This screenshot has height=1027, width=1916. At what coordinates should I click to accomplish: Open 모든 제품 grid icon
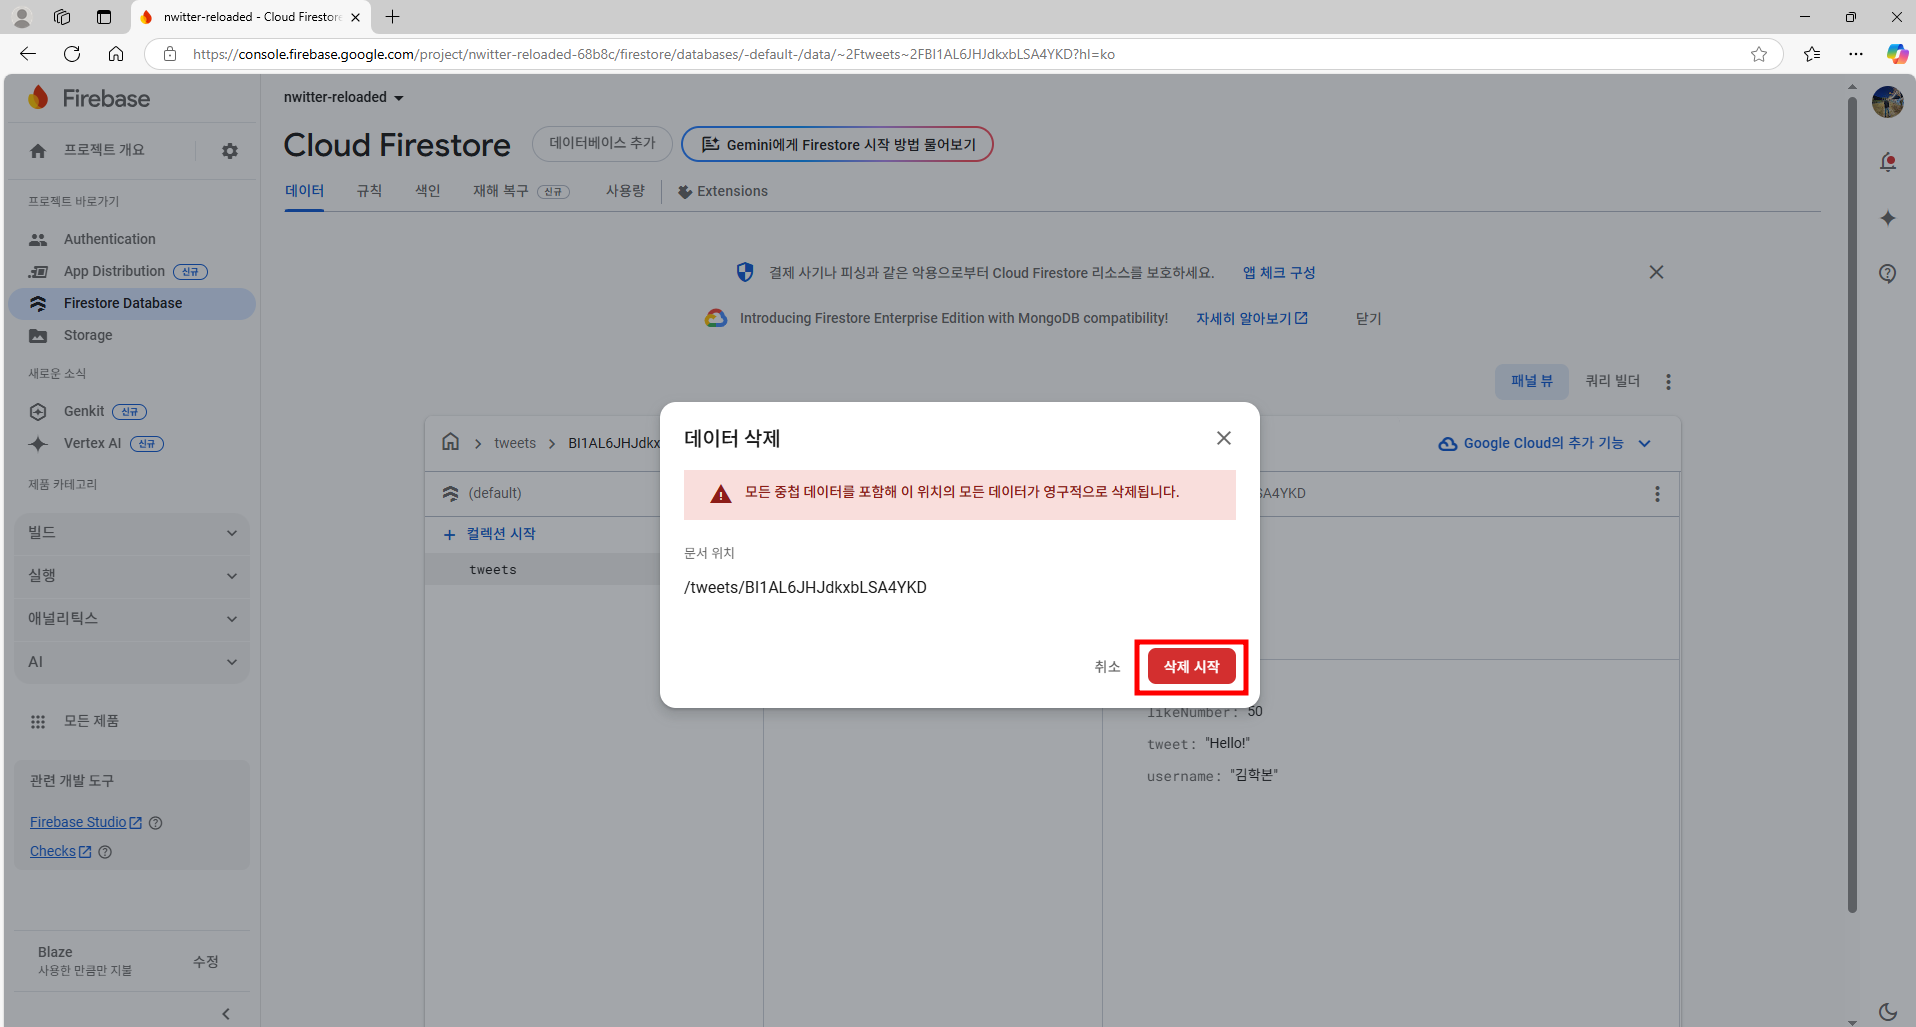[x=38, y=721]
